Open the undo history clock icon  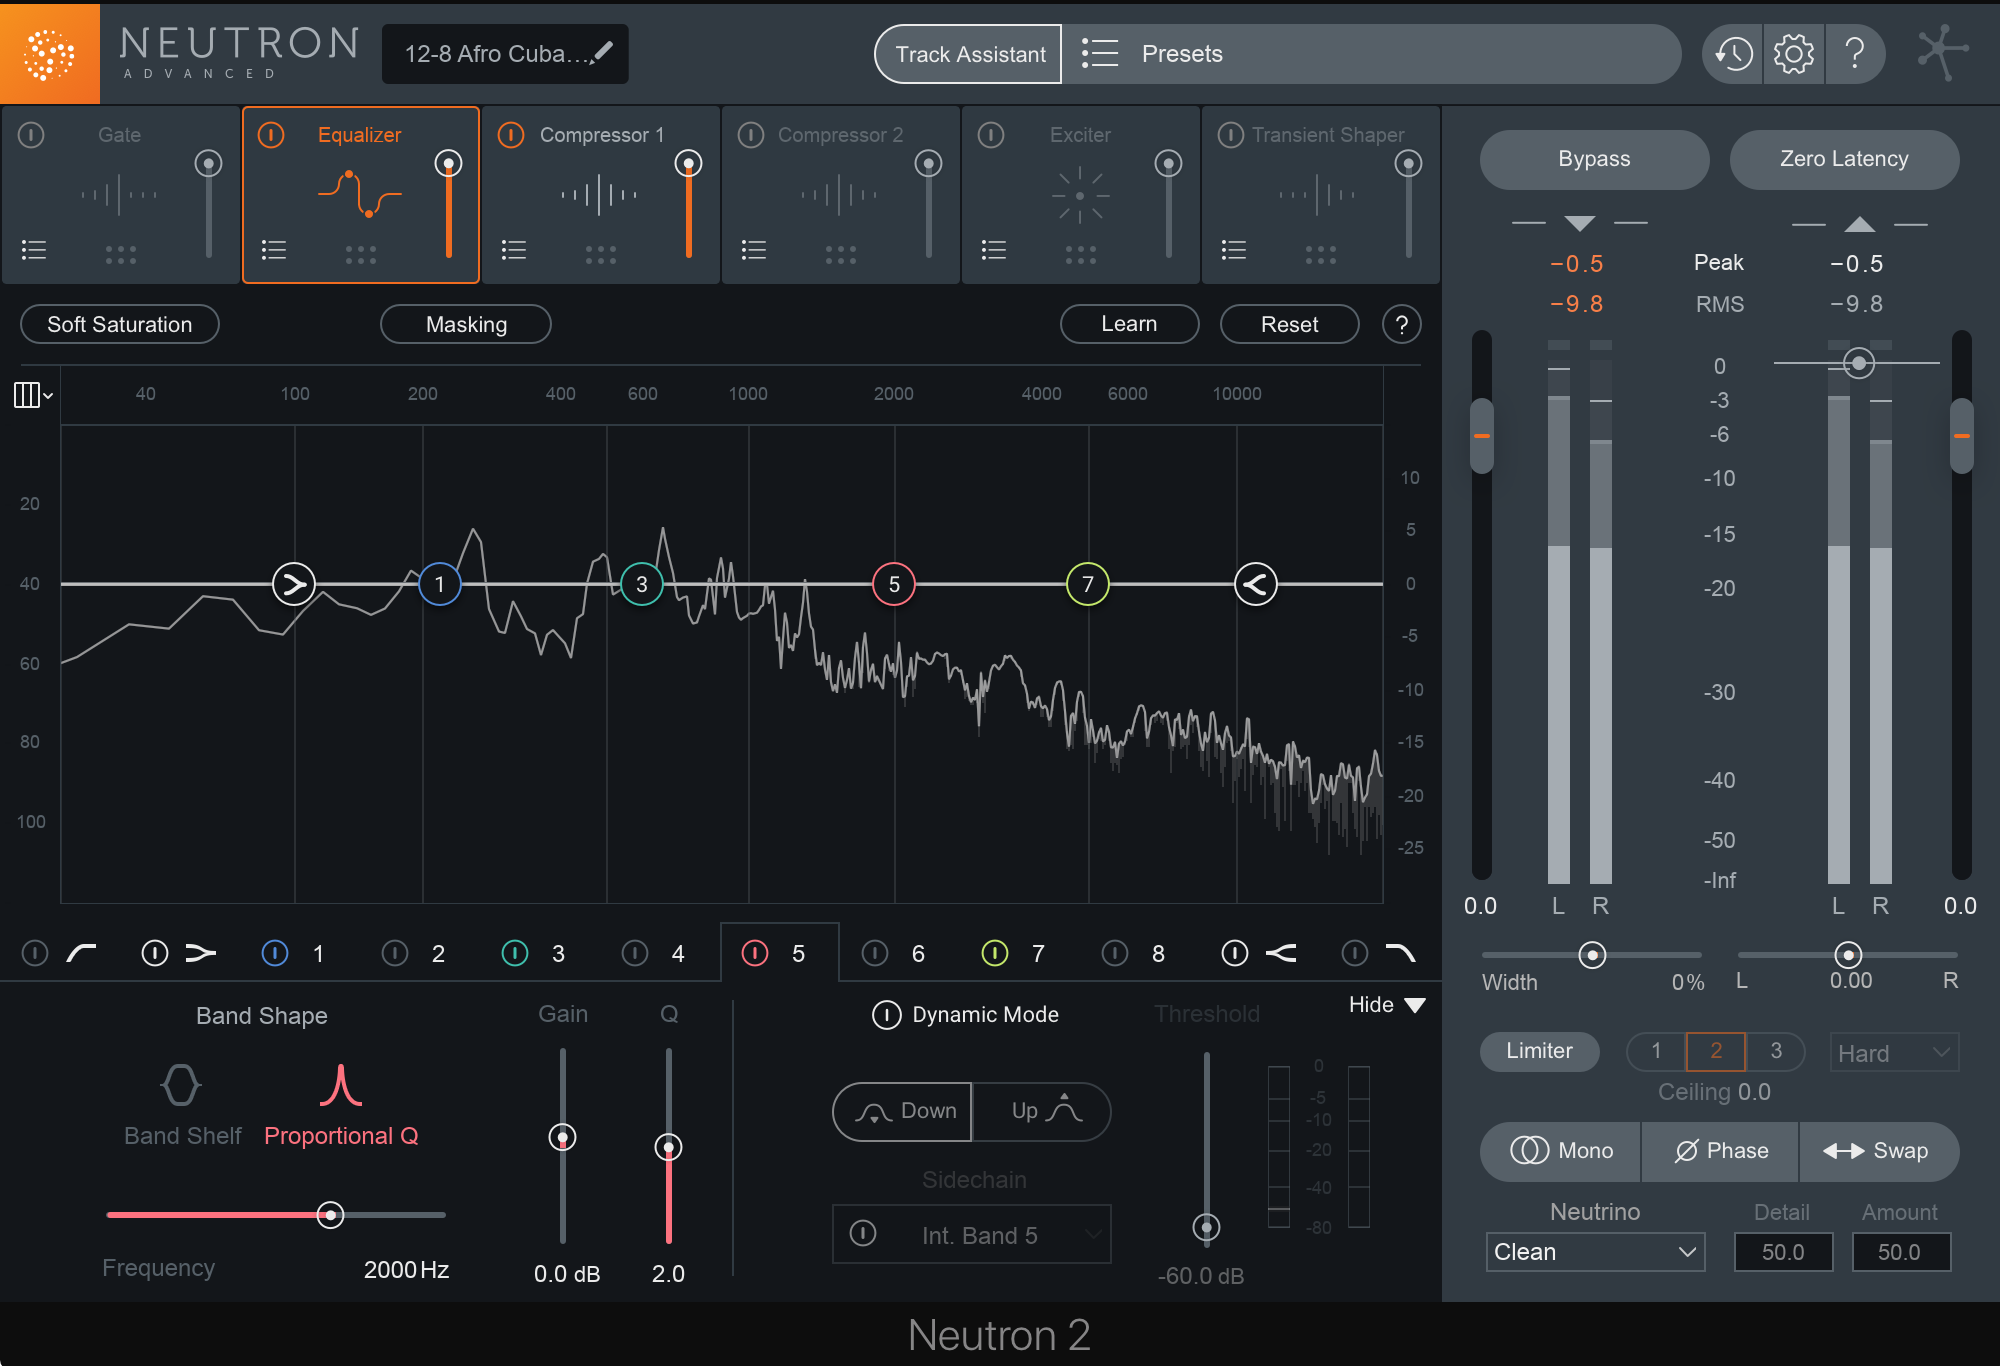click(x=1733, y=54)
